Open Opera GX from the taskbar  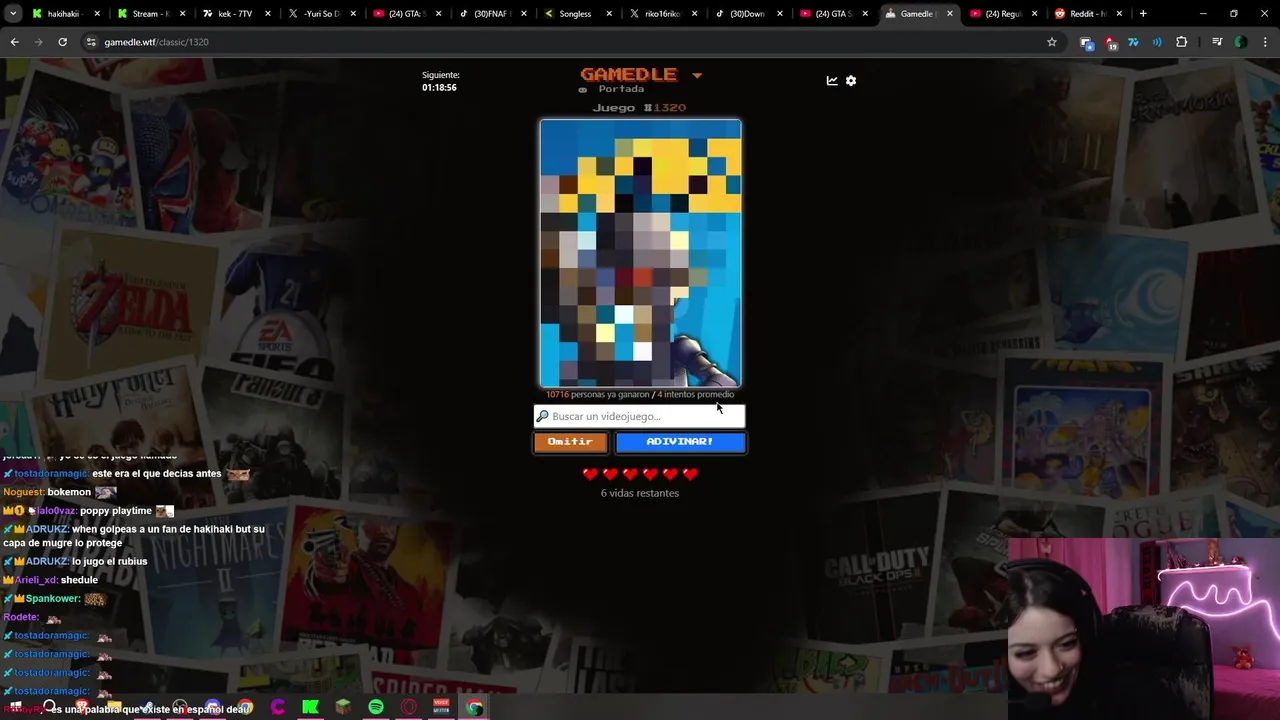408,707
